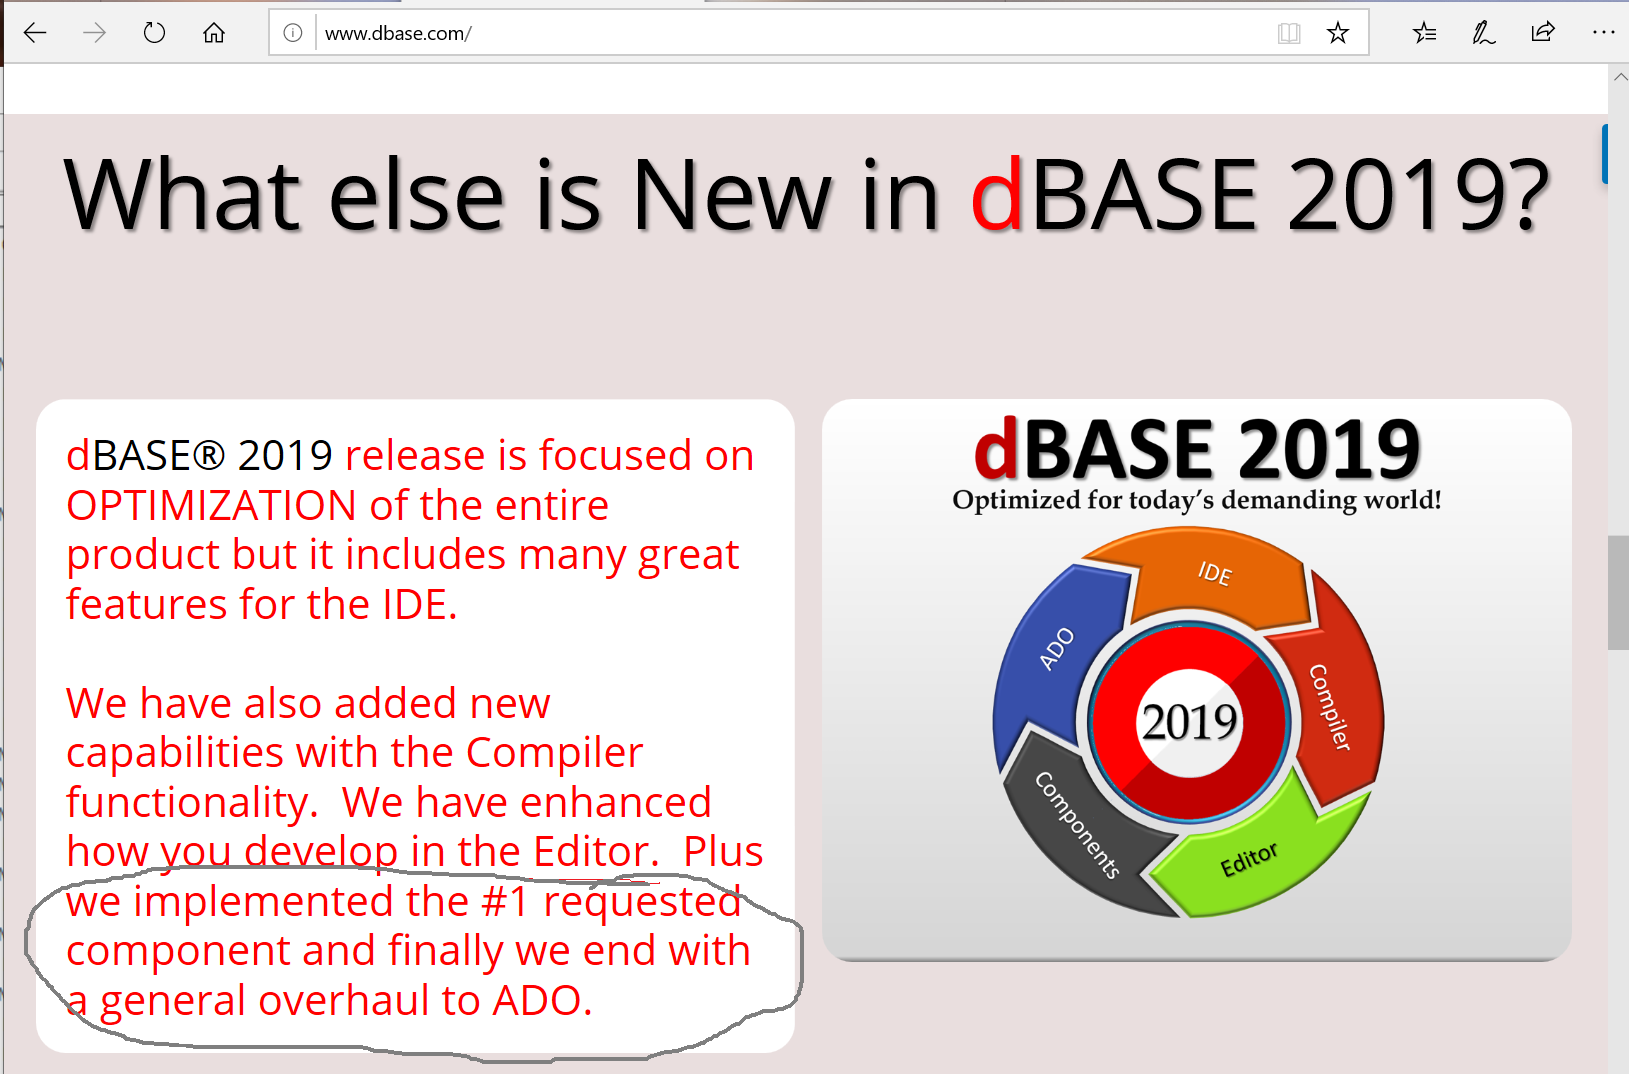Go back to the previous page

35,33
